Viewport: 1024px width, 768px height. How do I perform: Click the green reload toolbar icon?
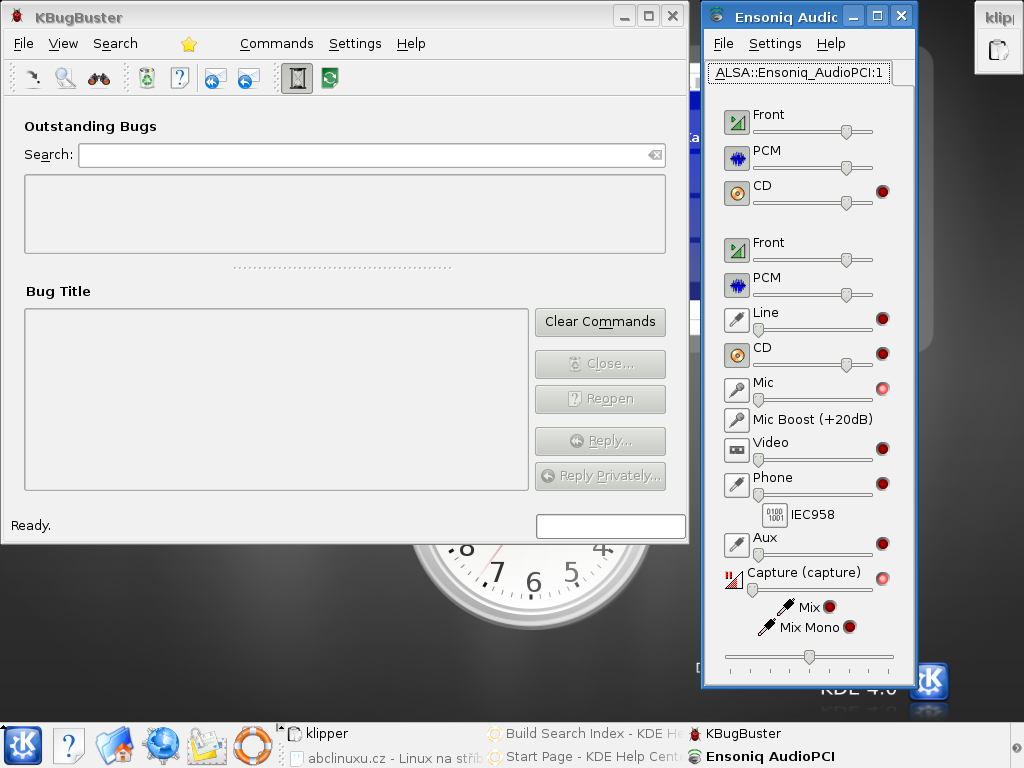pos(330,79)
